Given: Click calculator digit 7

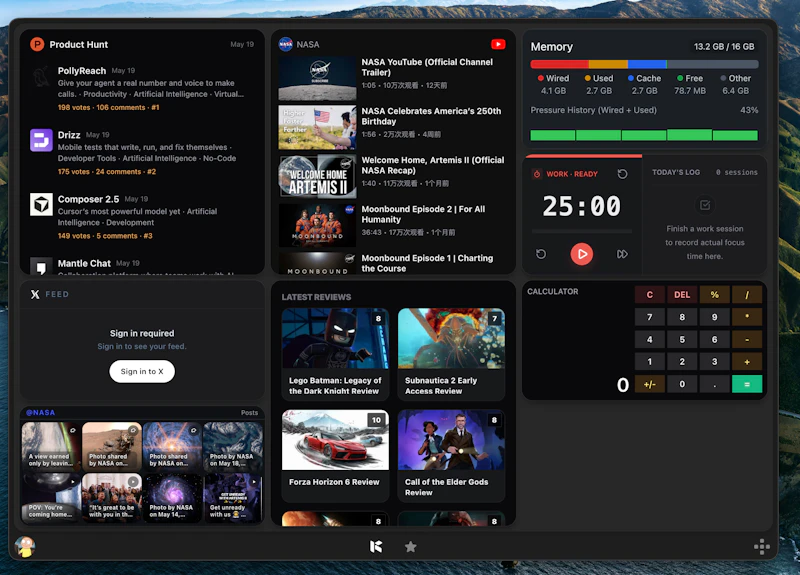Looking at the screenshot, I should click(649, 317).
